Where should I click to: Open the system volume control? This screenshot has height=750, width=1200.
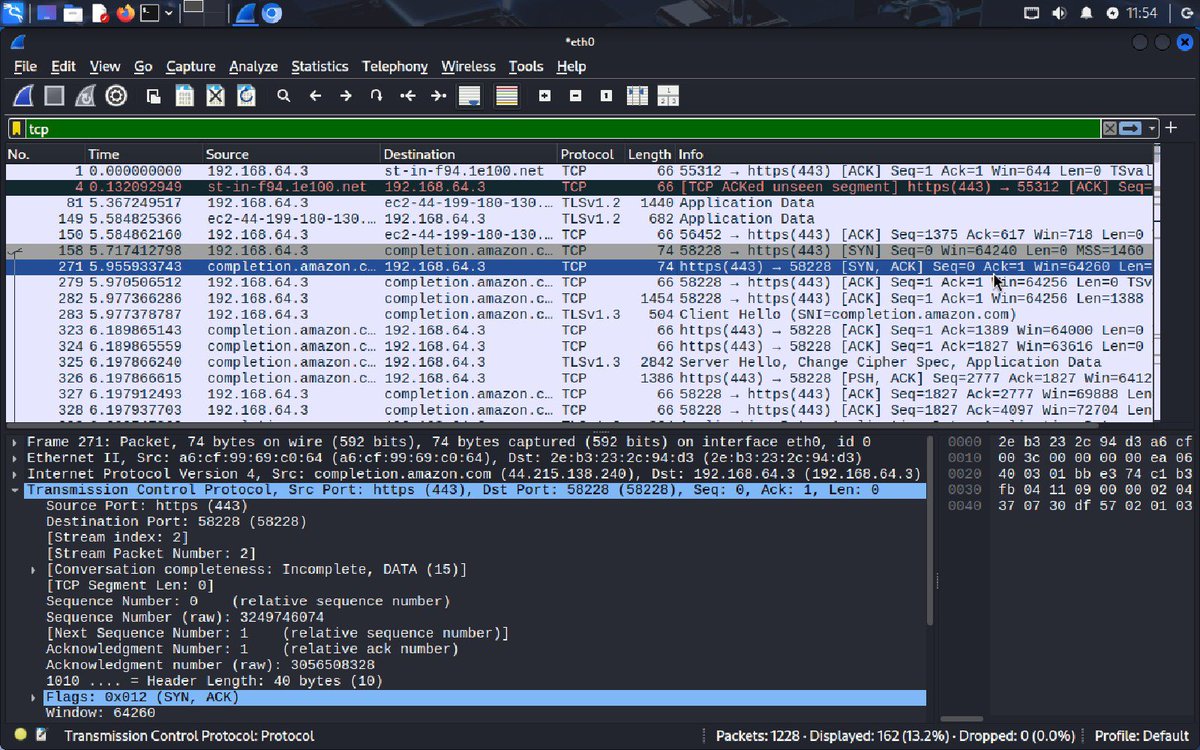click(1059, 13)
